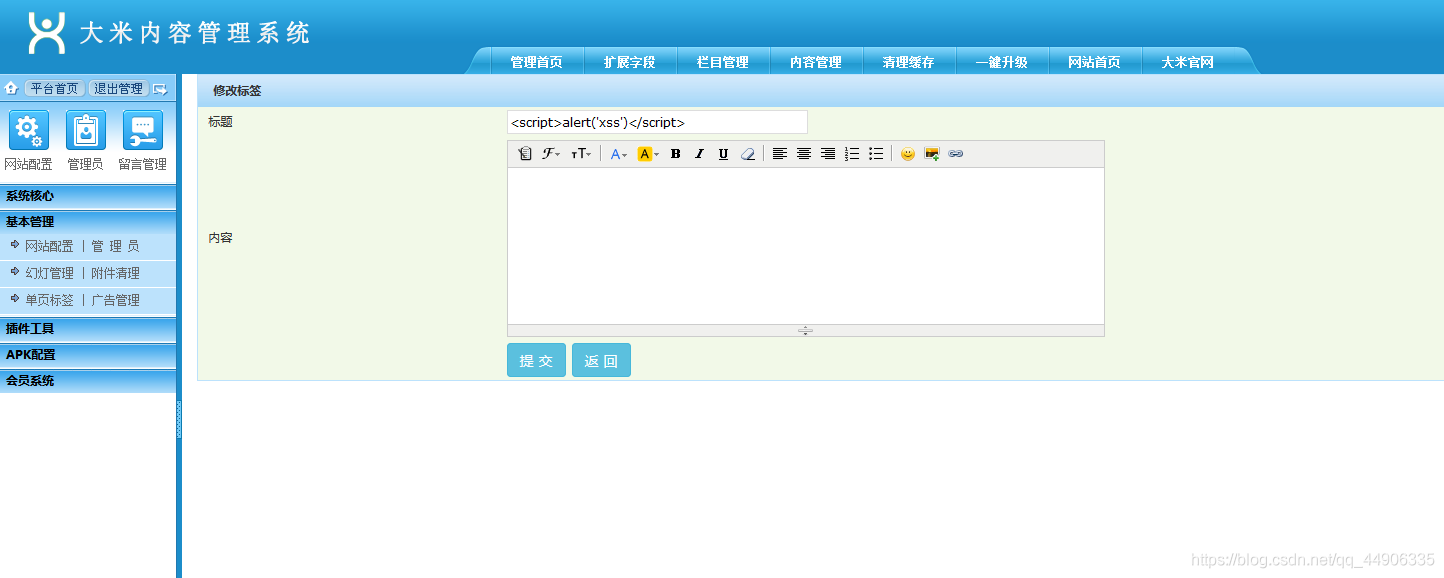Click the 一键升级 tab
The image size is (1444, 578).
click(x=1001, y=62)
